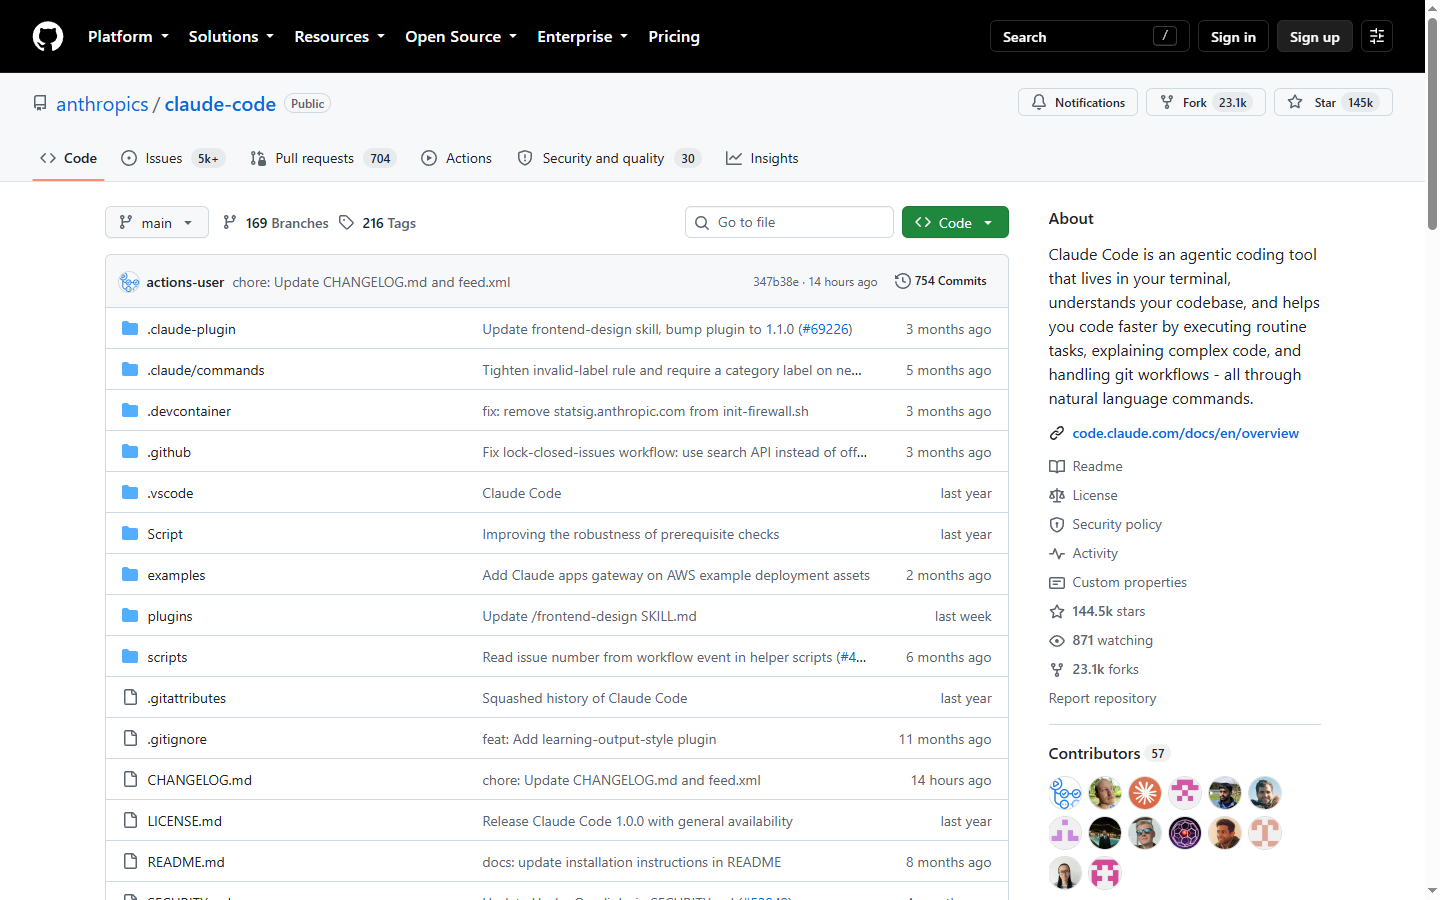Image resolution: width=1440 pixels, height=900 pixels.
Task: View the 871 watching list
Action: (x=1101, y=640)
